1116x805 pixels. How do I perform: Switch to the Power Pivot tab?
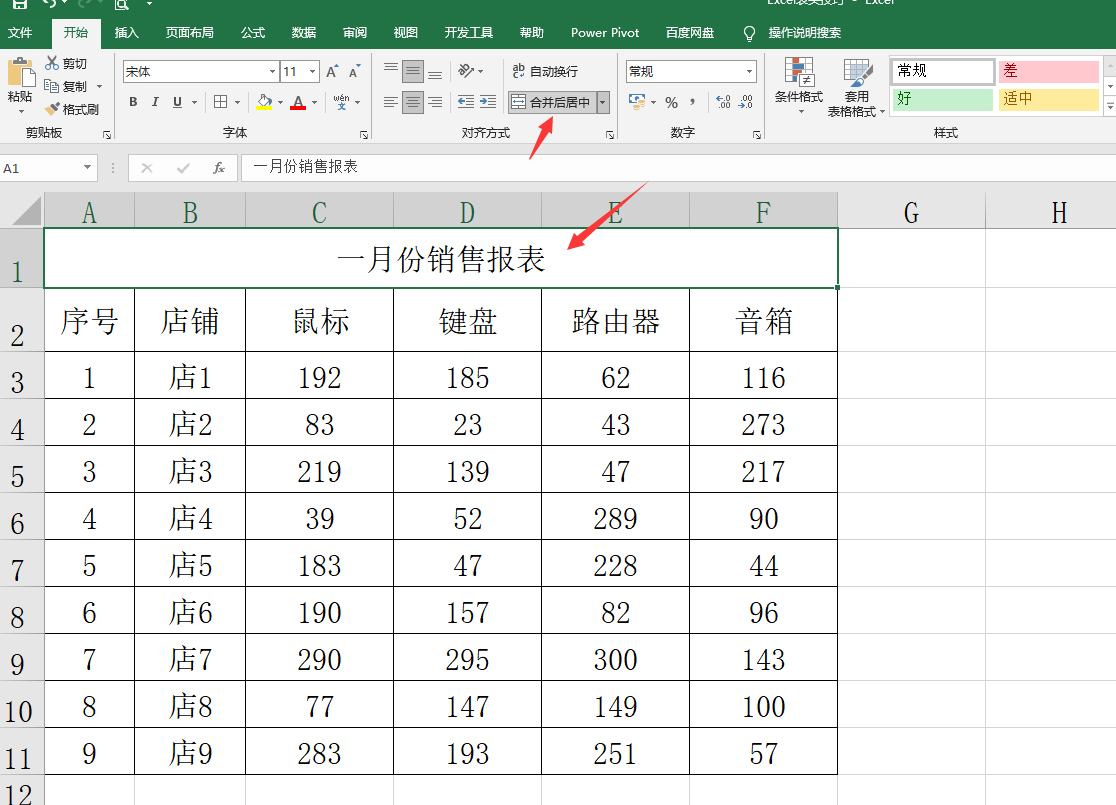click(605, 33)
